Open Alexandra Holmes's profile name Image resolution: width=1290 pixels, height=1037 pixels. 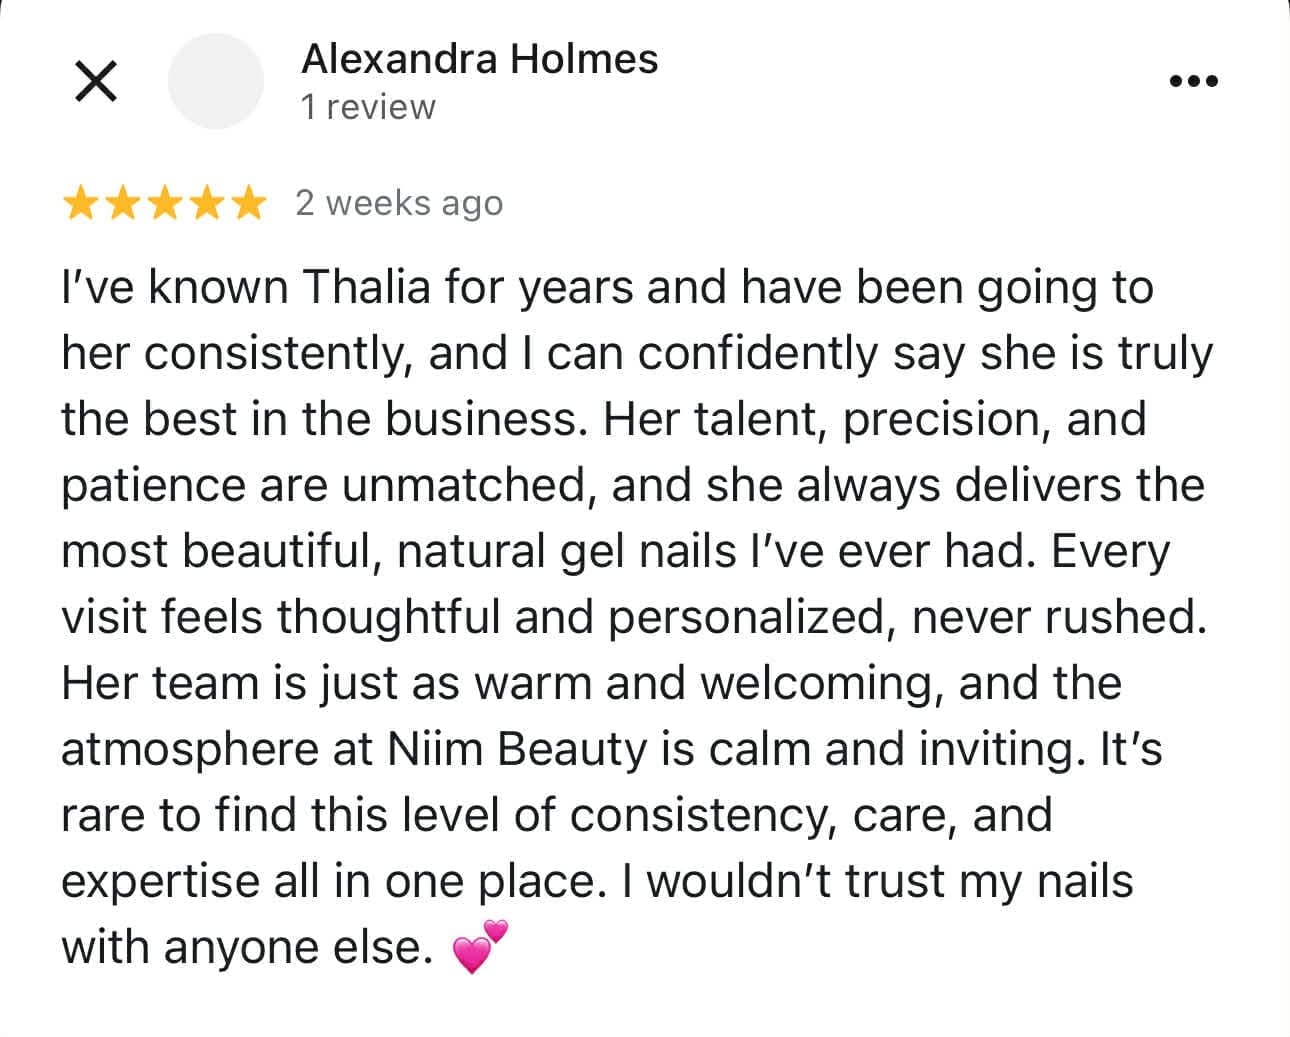pyautogui.click(x=480, y=59)
